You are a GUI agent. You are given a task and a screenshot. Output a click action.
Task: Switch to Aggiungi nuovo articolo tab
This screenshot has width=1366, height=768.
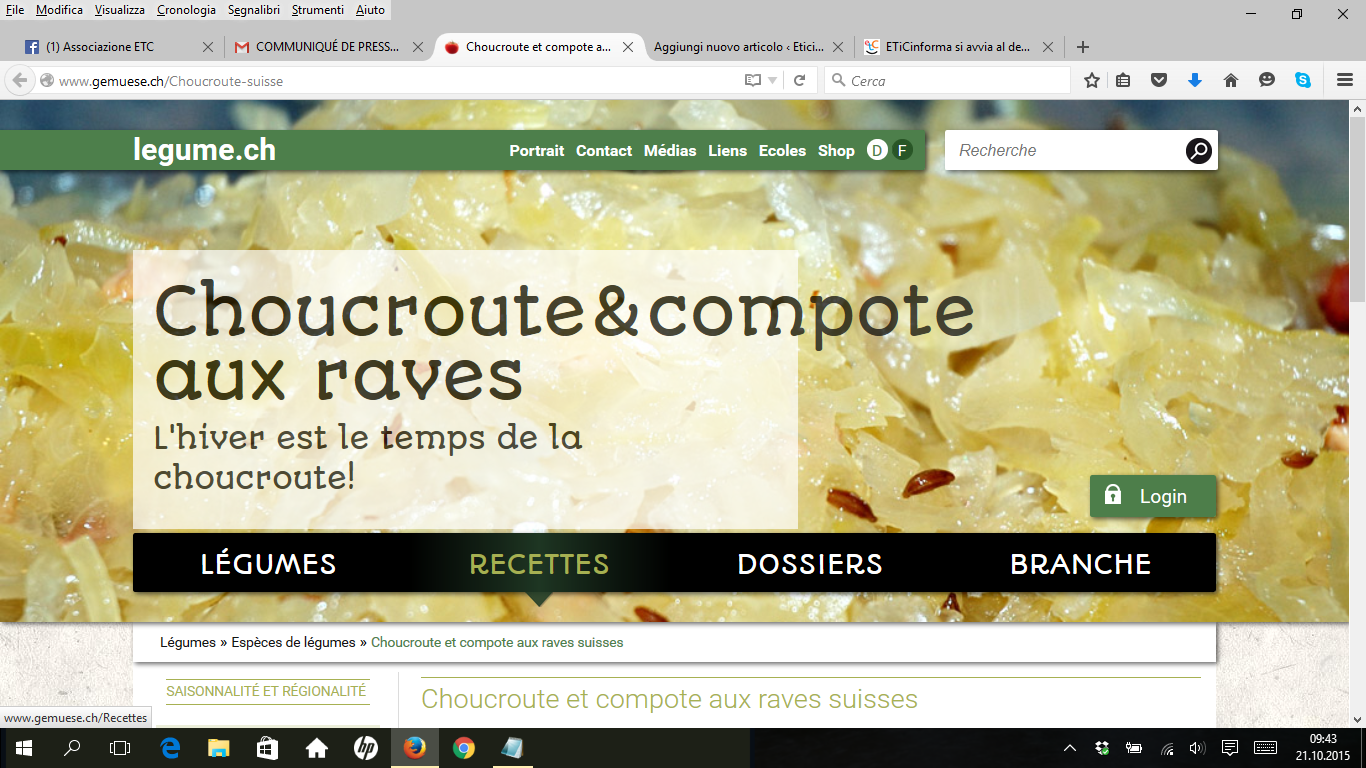pyautogui.click(x=748, y=47)
